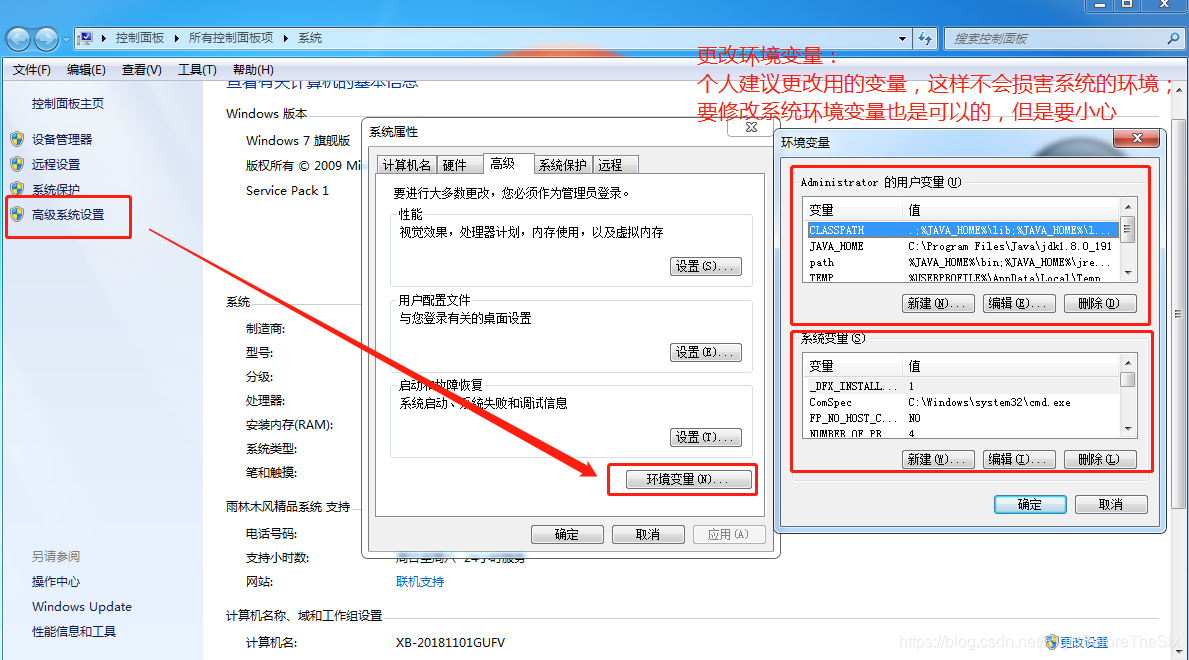Click 确定 in the 系统属性 dialog
The image size is (1189, 660).
(567, 534)
